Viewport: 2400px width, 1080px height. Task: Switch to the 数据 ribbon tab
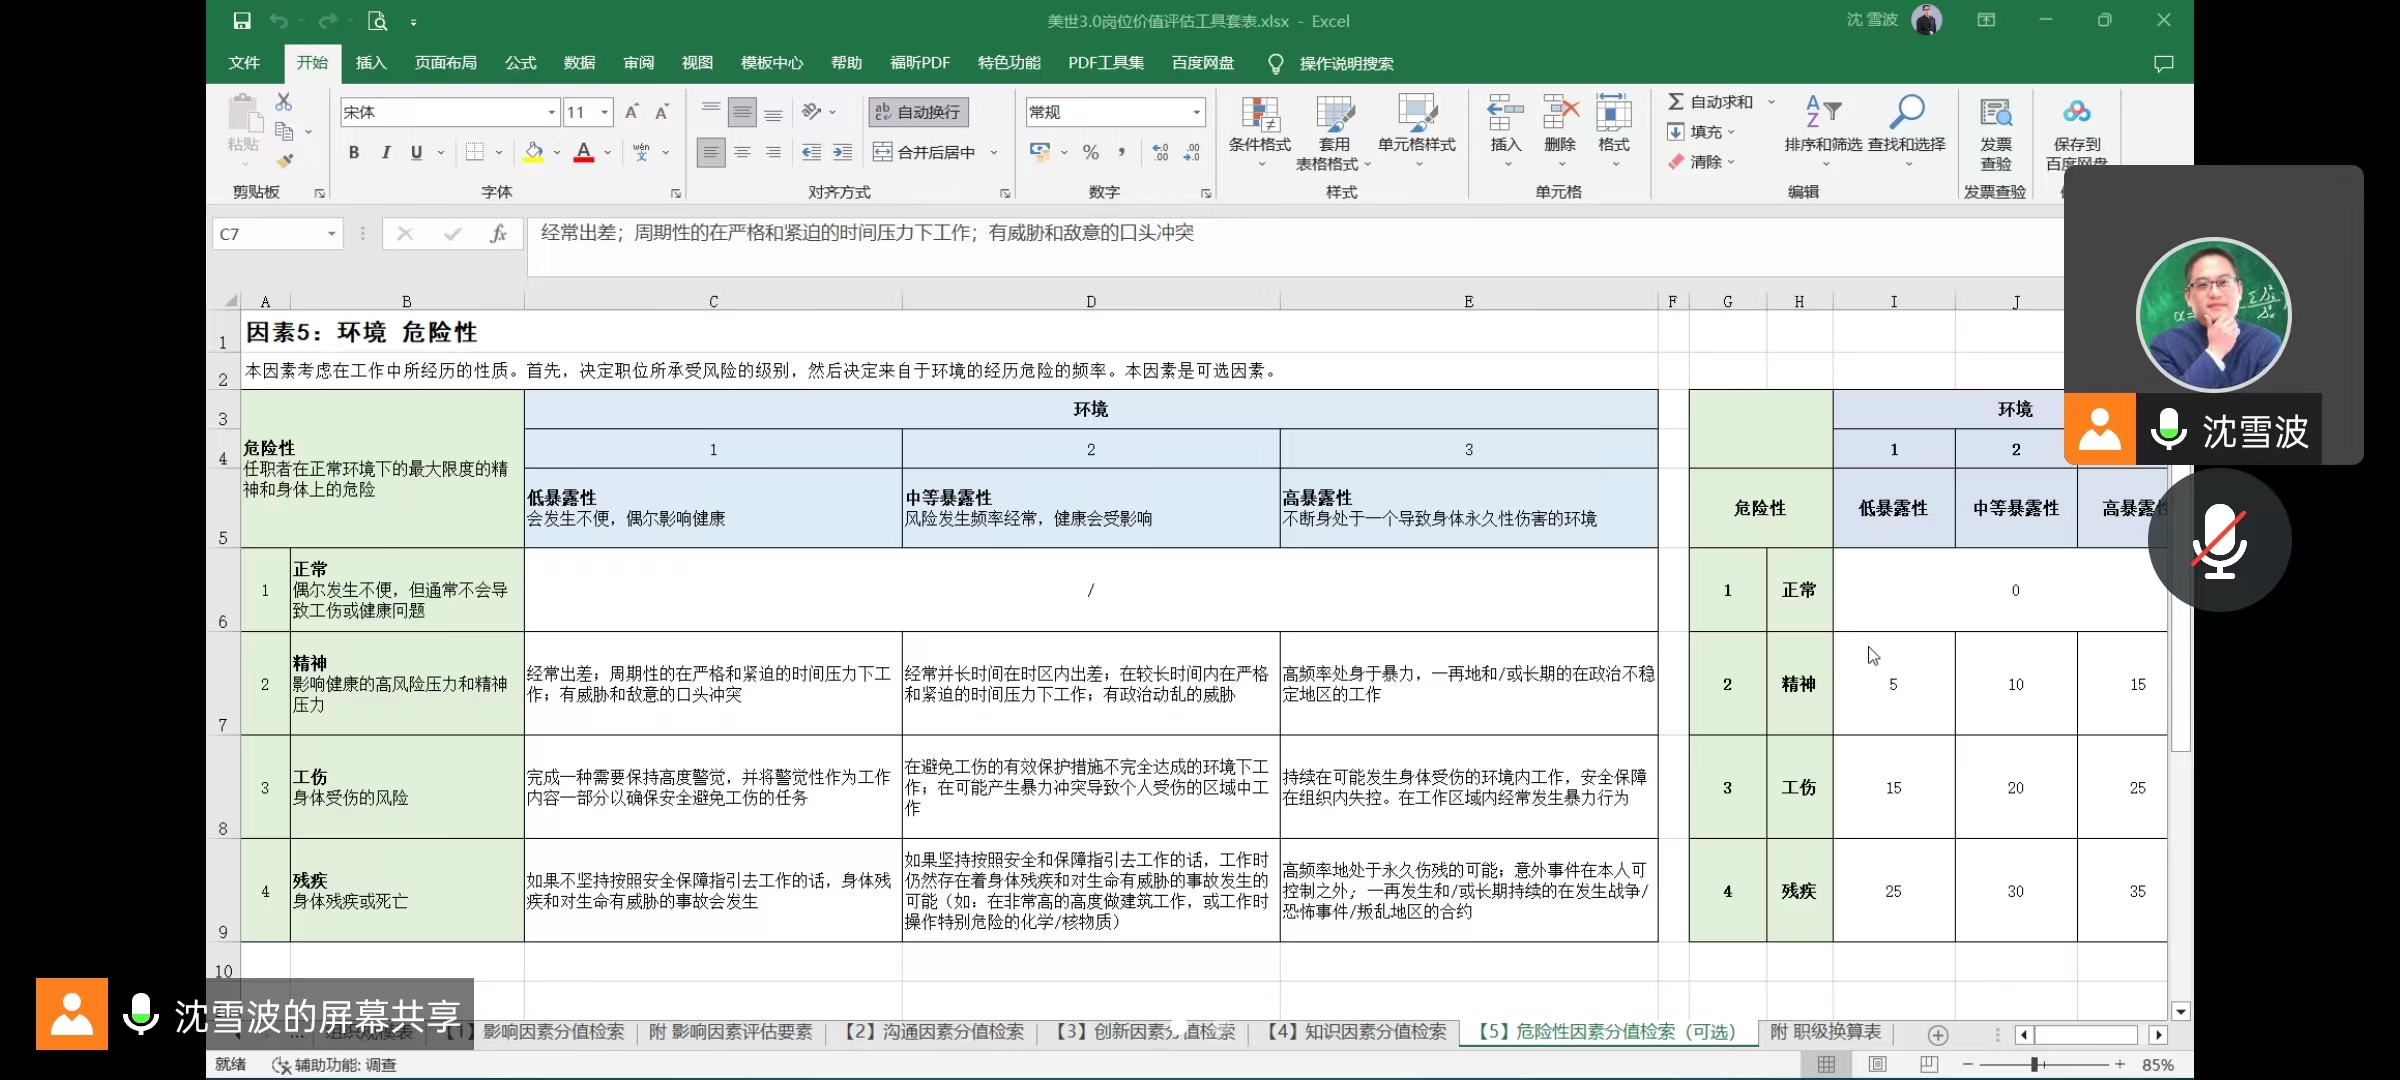pyautogui.click(x=579, y=63)
